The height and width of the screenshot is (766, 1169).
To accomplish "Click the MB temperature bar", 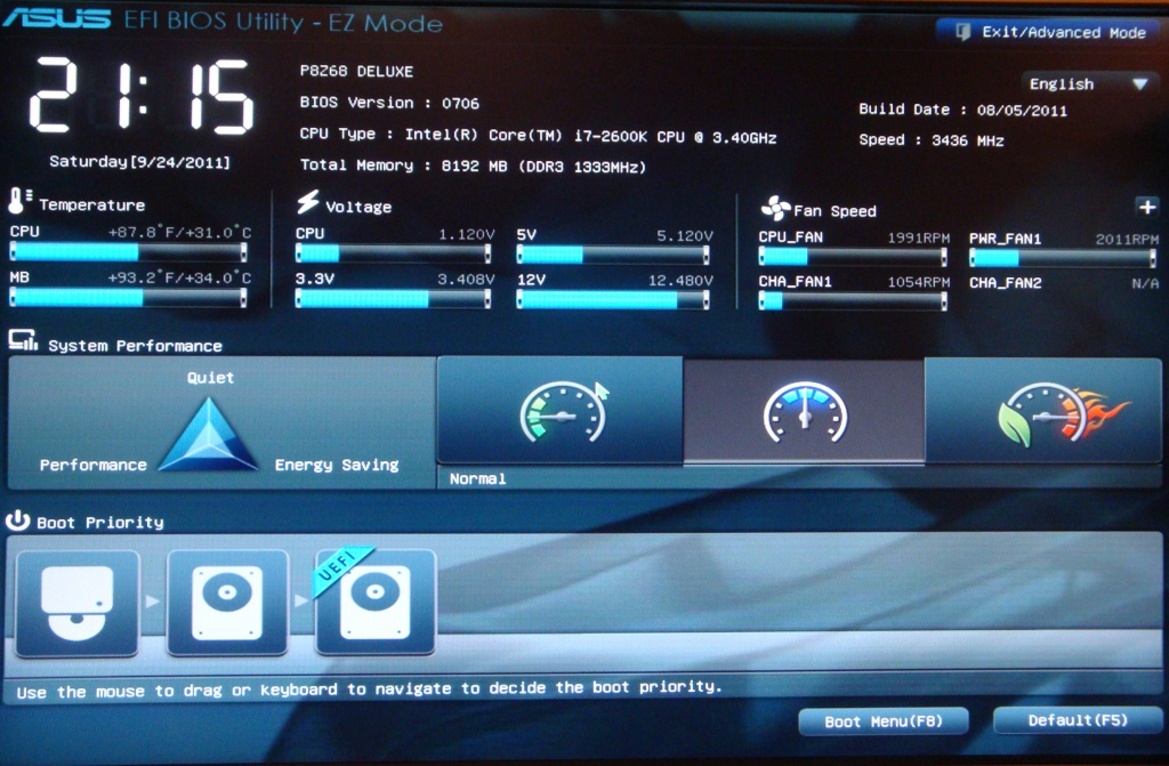I will point(128,298).
